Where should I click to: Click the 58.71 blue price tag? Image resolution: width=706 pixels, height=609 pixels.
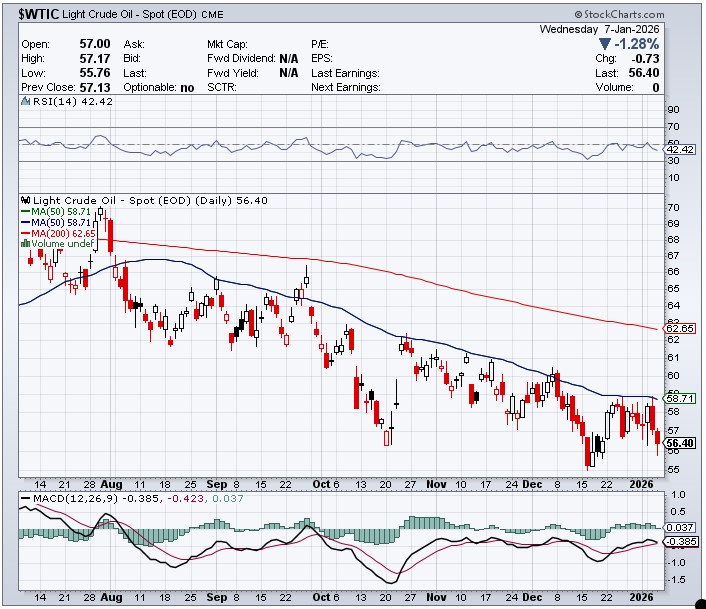click(x=679, y=397)
